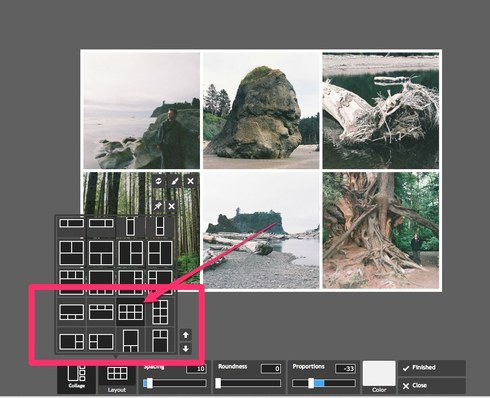The height and width of the screenshot is (398, 490).
Task: Choose portrait layout two small top, large bottom
Action: tap(160, 341)
